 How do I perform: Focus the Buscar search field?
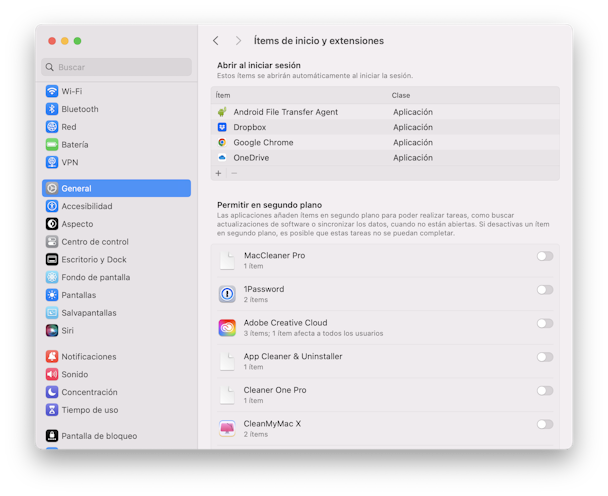(116, 67)
